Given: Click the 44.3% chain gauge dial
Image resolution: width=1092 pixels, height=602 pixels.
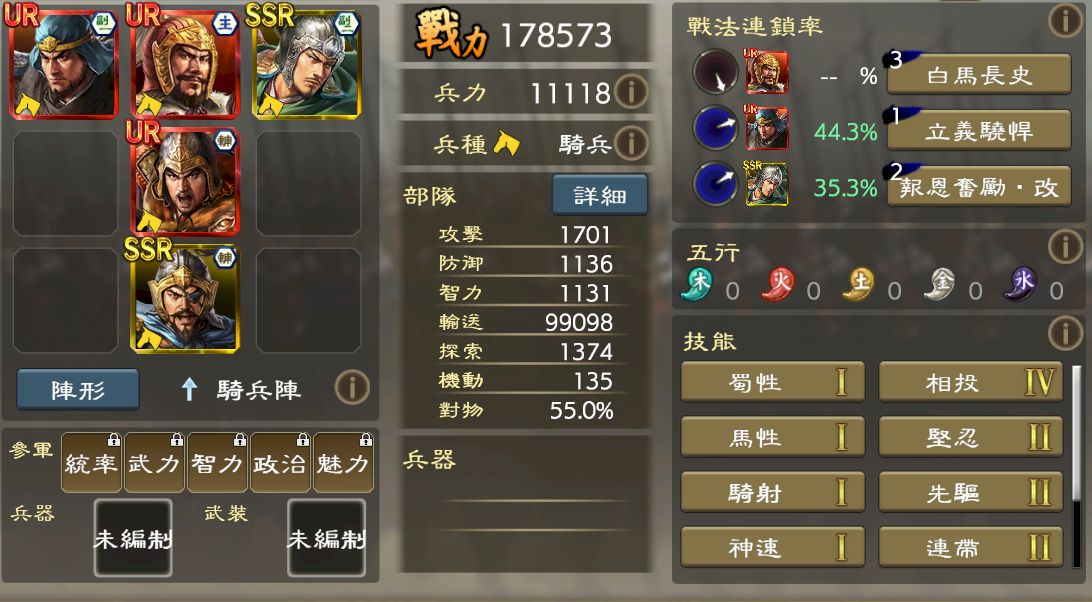Looking at the screenshot, I should [x=715, y=129].
